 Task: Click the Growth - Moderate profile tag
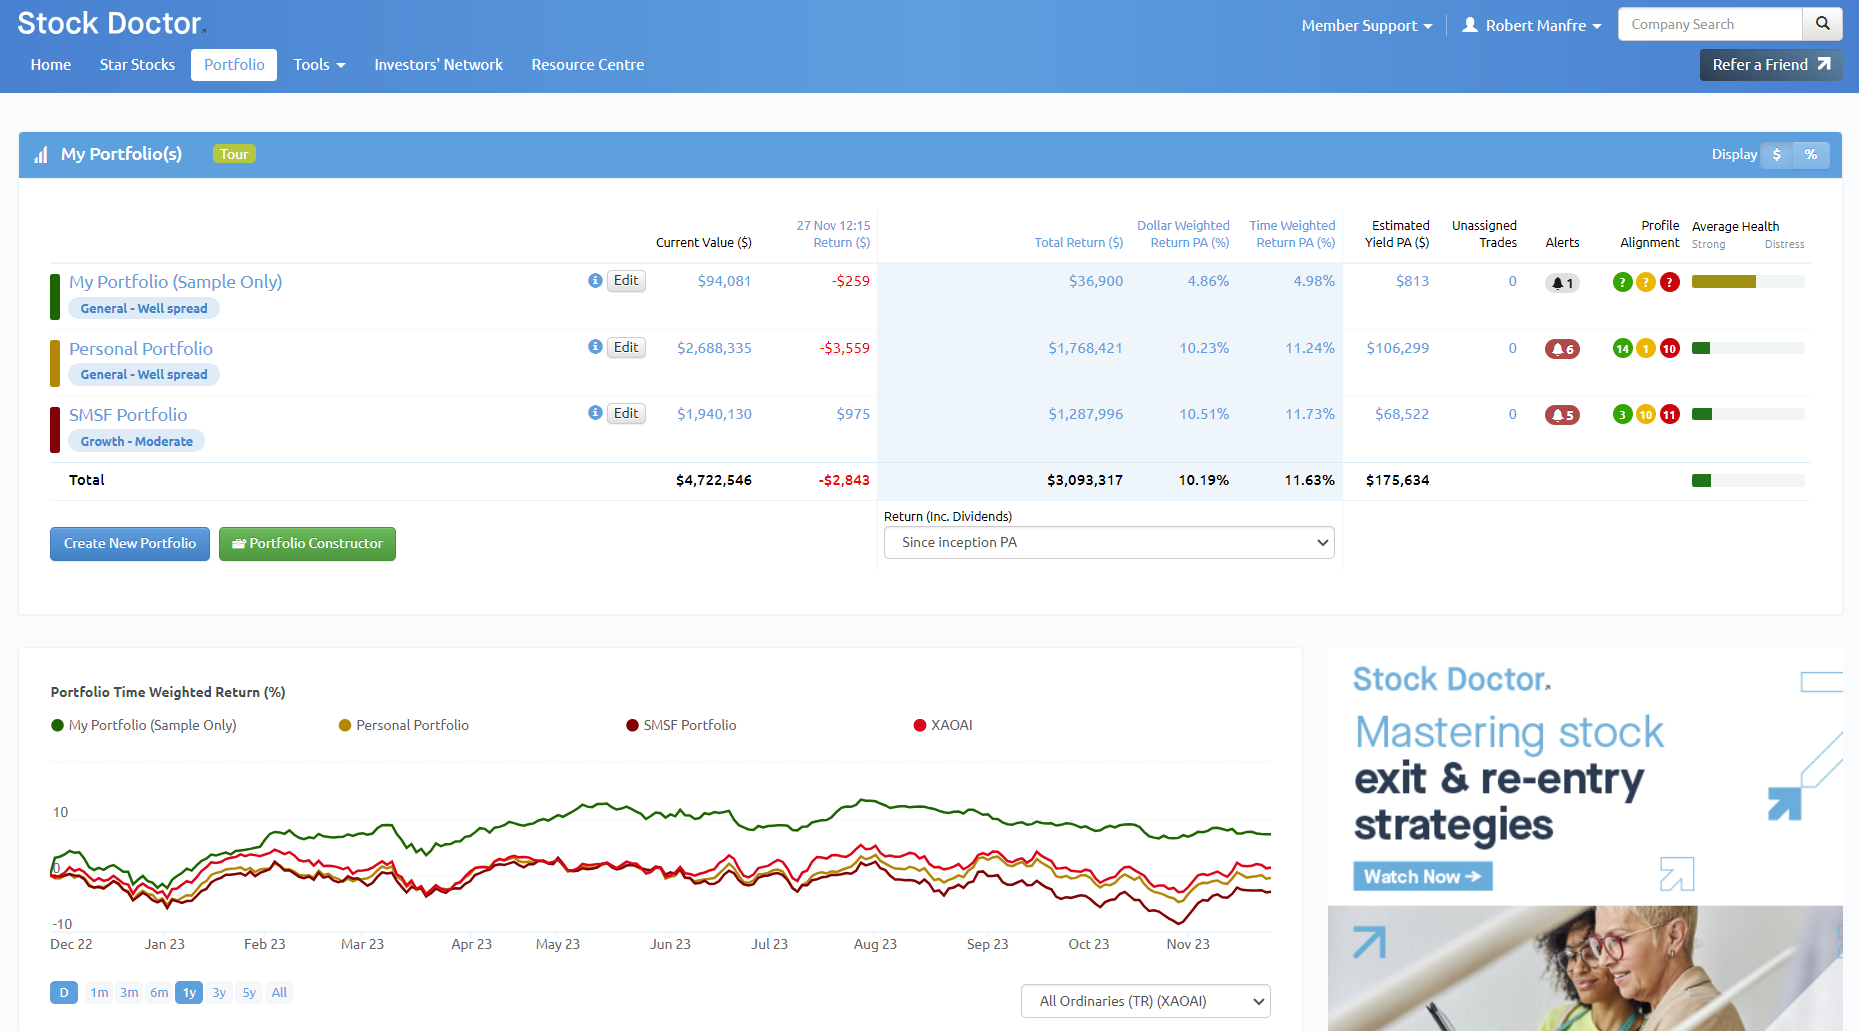137,441
